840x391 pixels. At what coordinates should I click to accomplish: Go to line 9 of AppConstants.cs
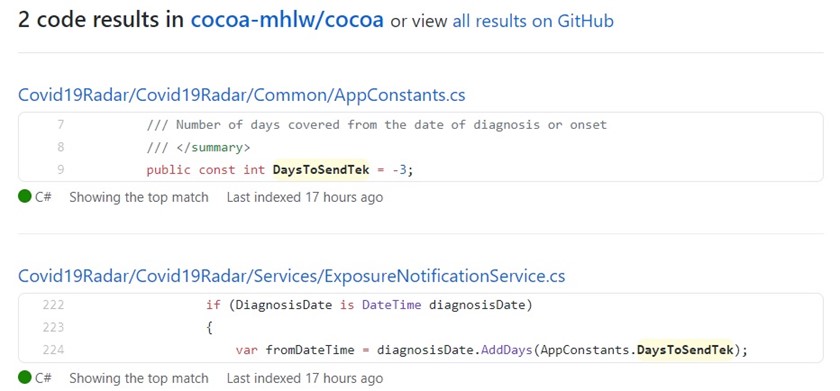pyautogui.click(x=60, y=170)
